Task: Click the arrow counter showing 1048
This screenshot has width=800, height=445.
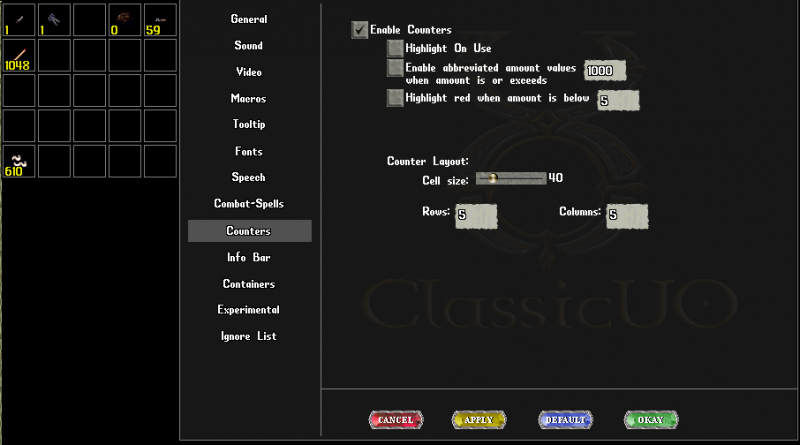Action: [x=19, y=55]
